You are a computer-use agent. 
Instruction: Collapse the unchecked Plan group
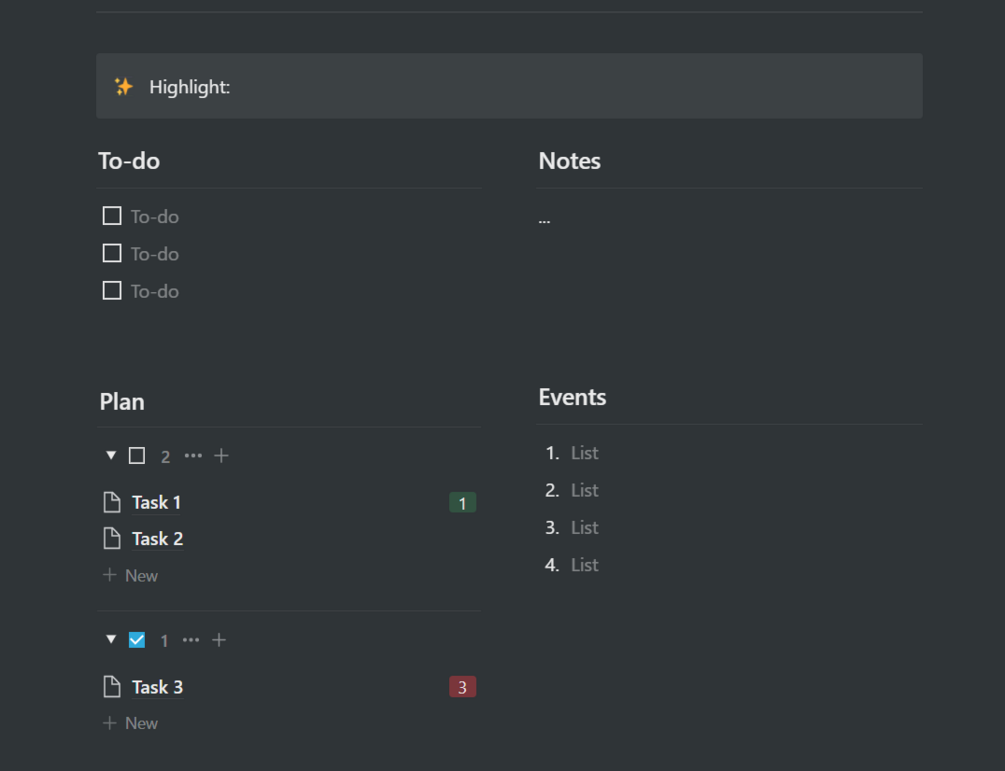(x=111, y=456)
